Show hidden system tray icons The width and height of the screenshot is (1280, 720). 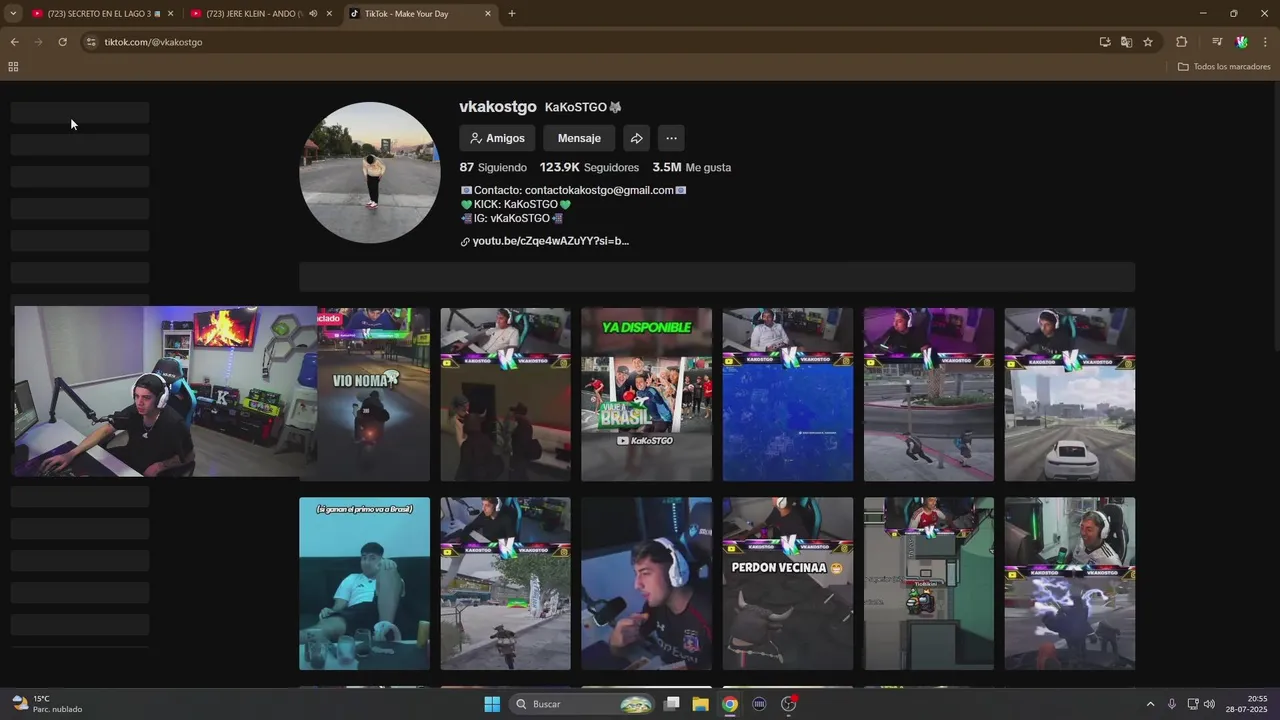tap(1150, 704)
